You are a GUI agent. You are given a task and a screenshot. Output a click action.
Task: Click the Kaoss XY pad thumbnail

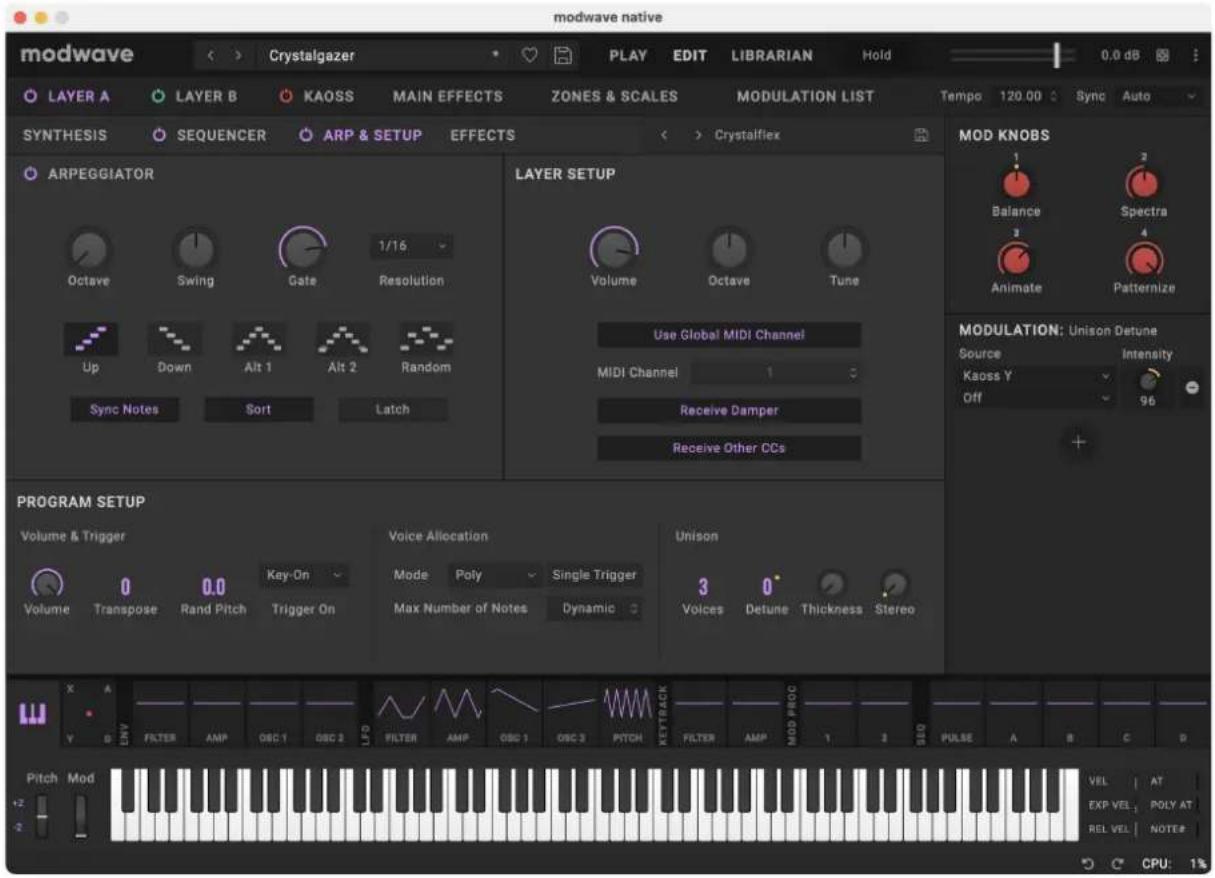91,714
